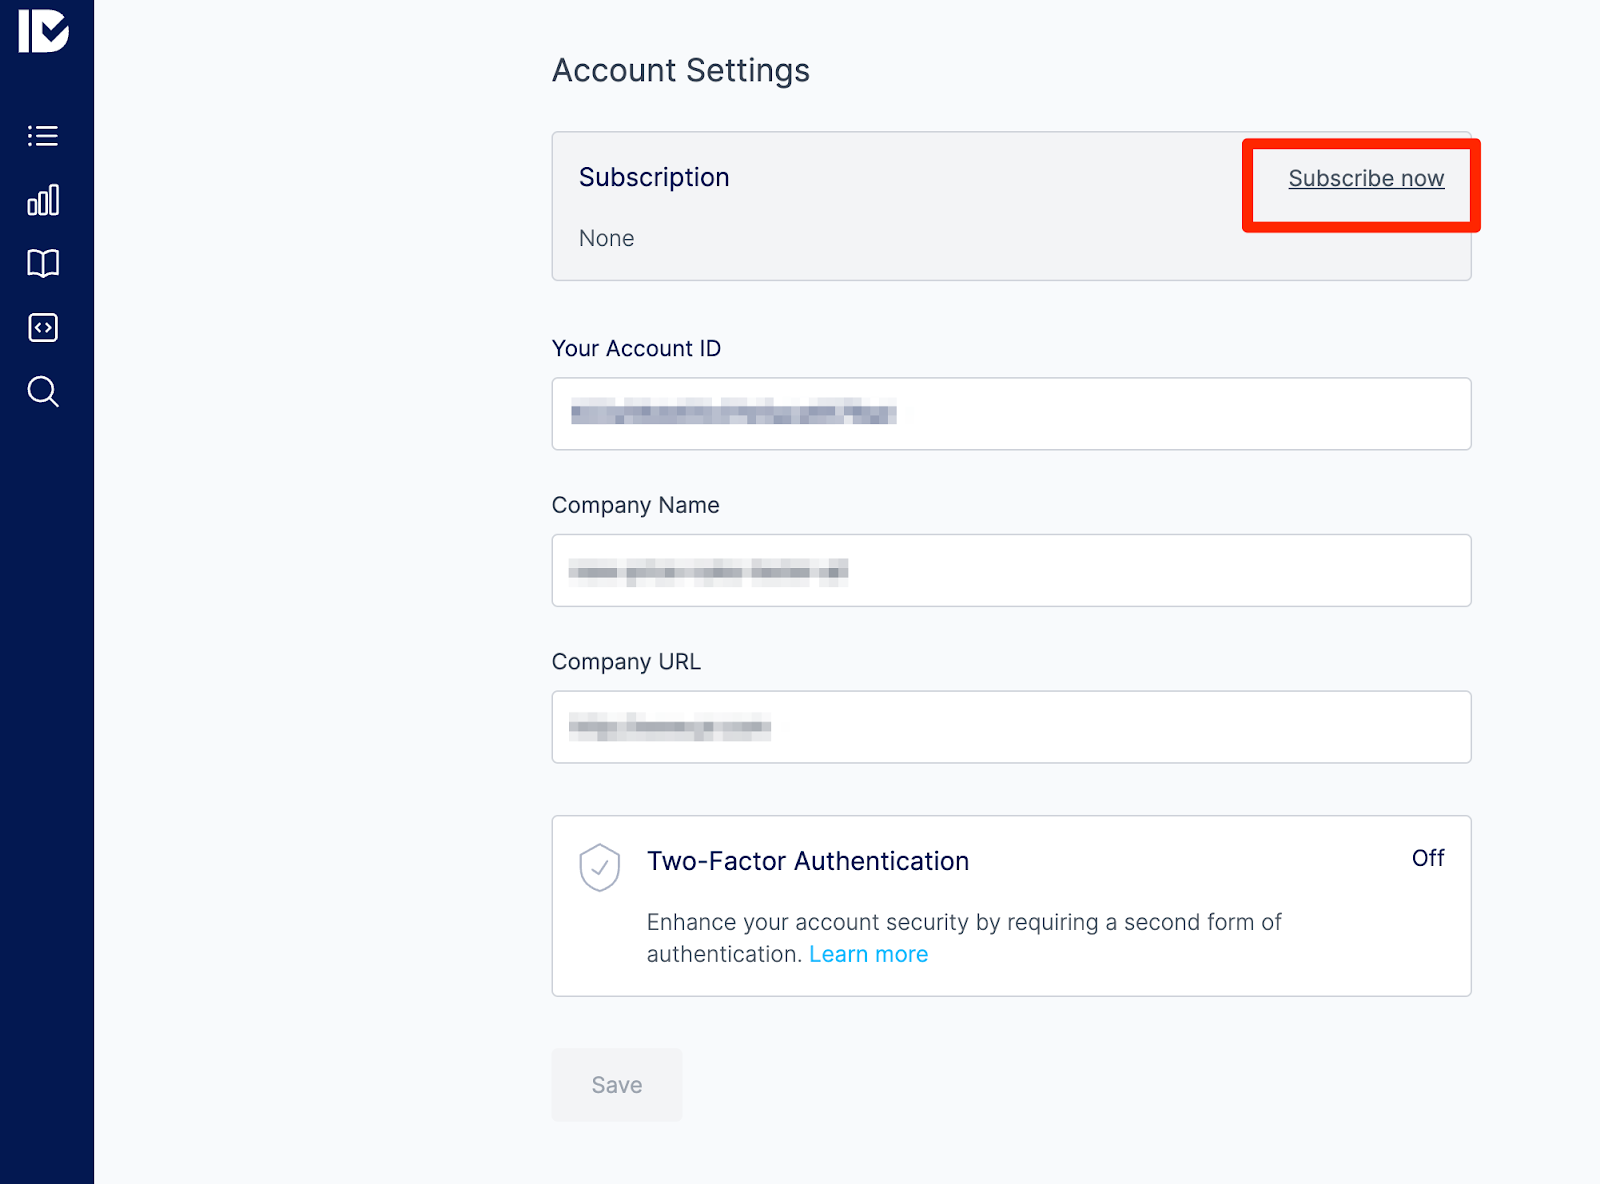Open the analytics bar chart page
The image size is (1600, 1184).
[43, 200]
